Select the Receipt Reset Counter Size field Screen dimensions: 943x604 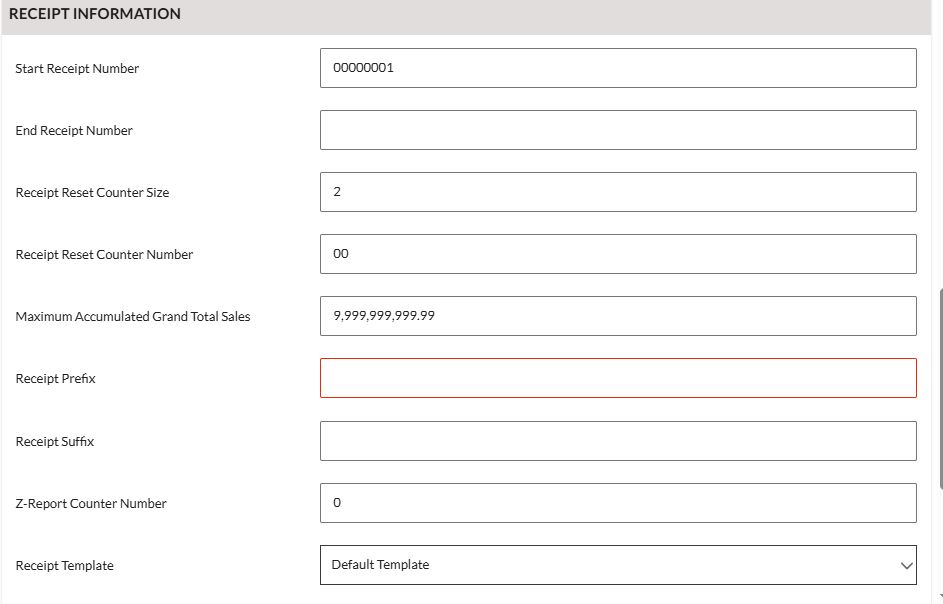[618, 192]
